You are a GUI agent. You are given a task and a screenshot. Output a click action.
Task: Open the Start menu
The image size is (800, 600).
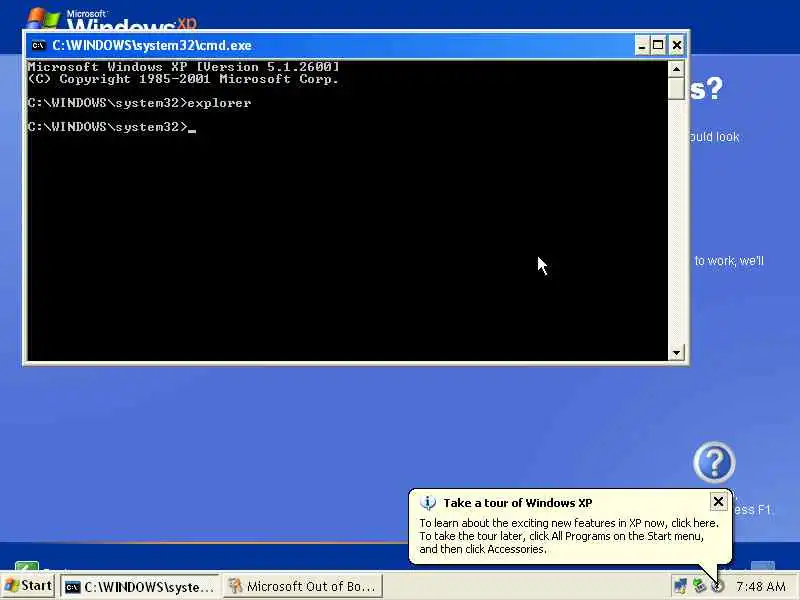[x=28, y=586]
